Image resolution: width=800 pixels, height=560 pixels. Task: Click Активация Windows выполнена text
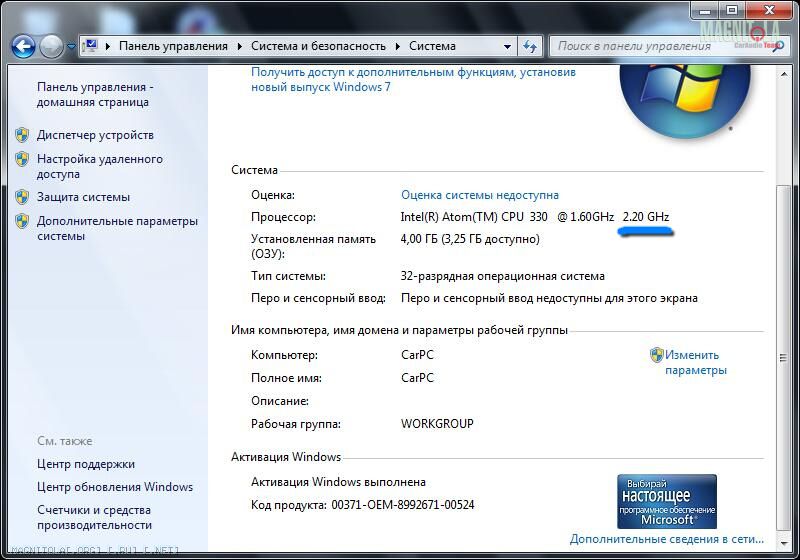[x=338, y=482]
